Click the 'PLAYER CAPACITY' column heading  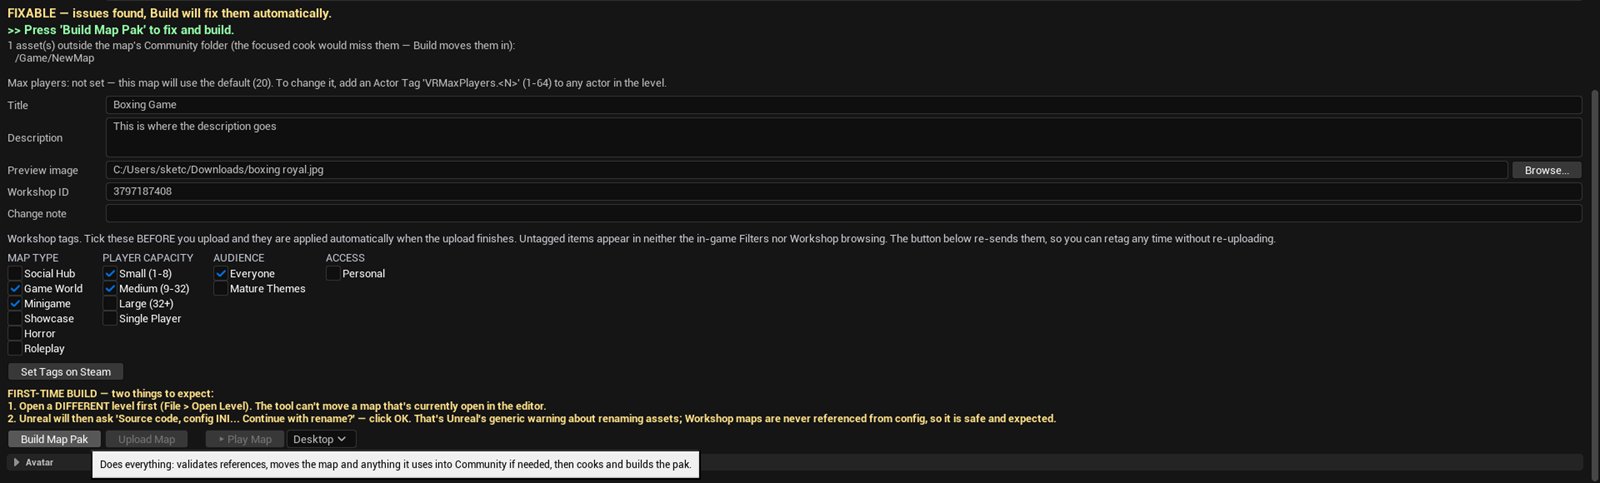click(148, 258)
